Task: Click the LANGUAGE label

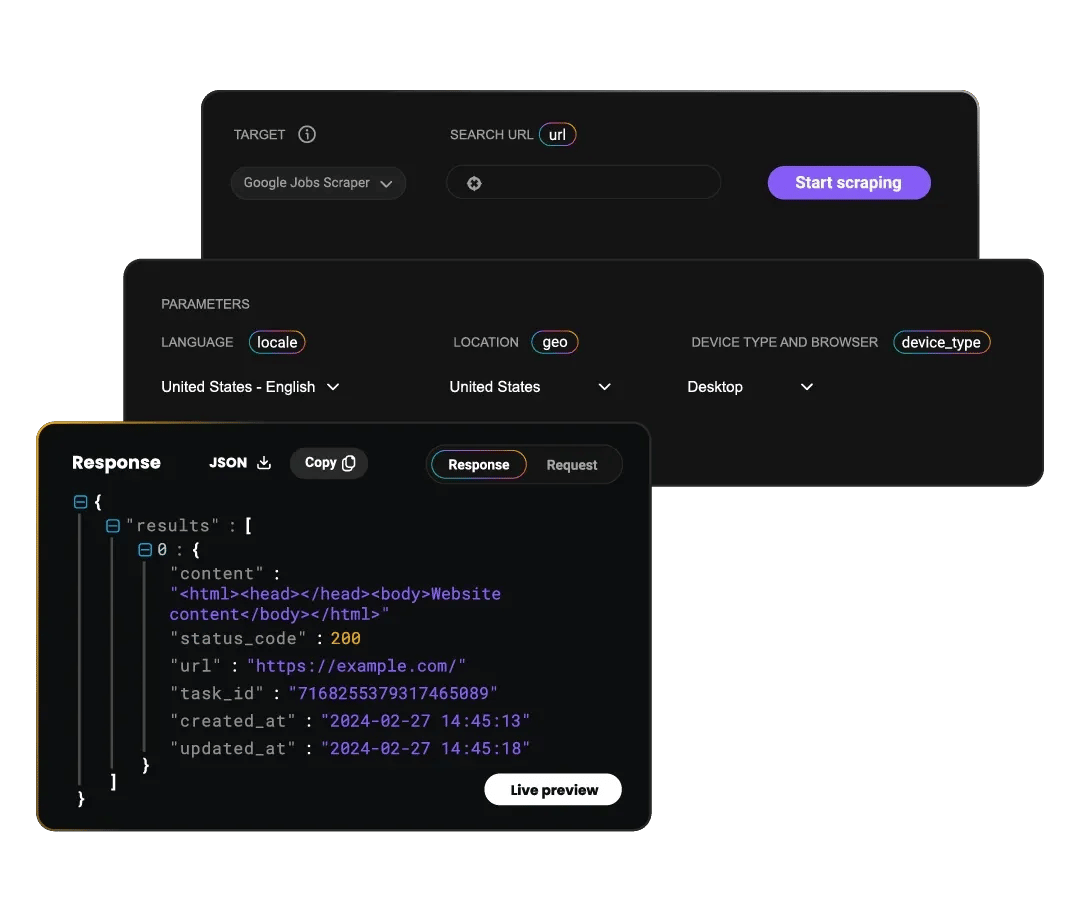Action: (x=197, y=343)
